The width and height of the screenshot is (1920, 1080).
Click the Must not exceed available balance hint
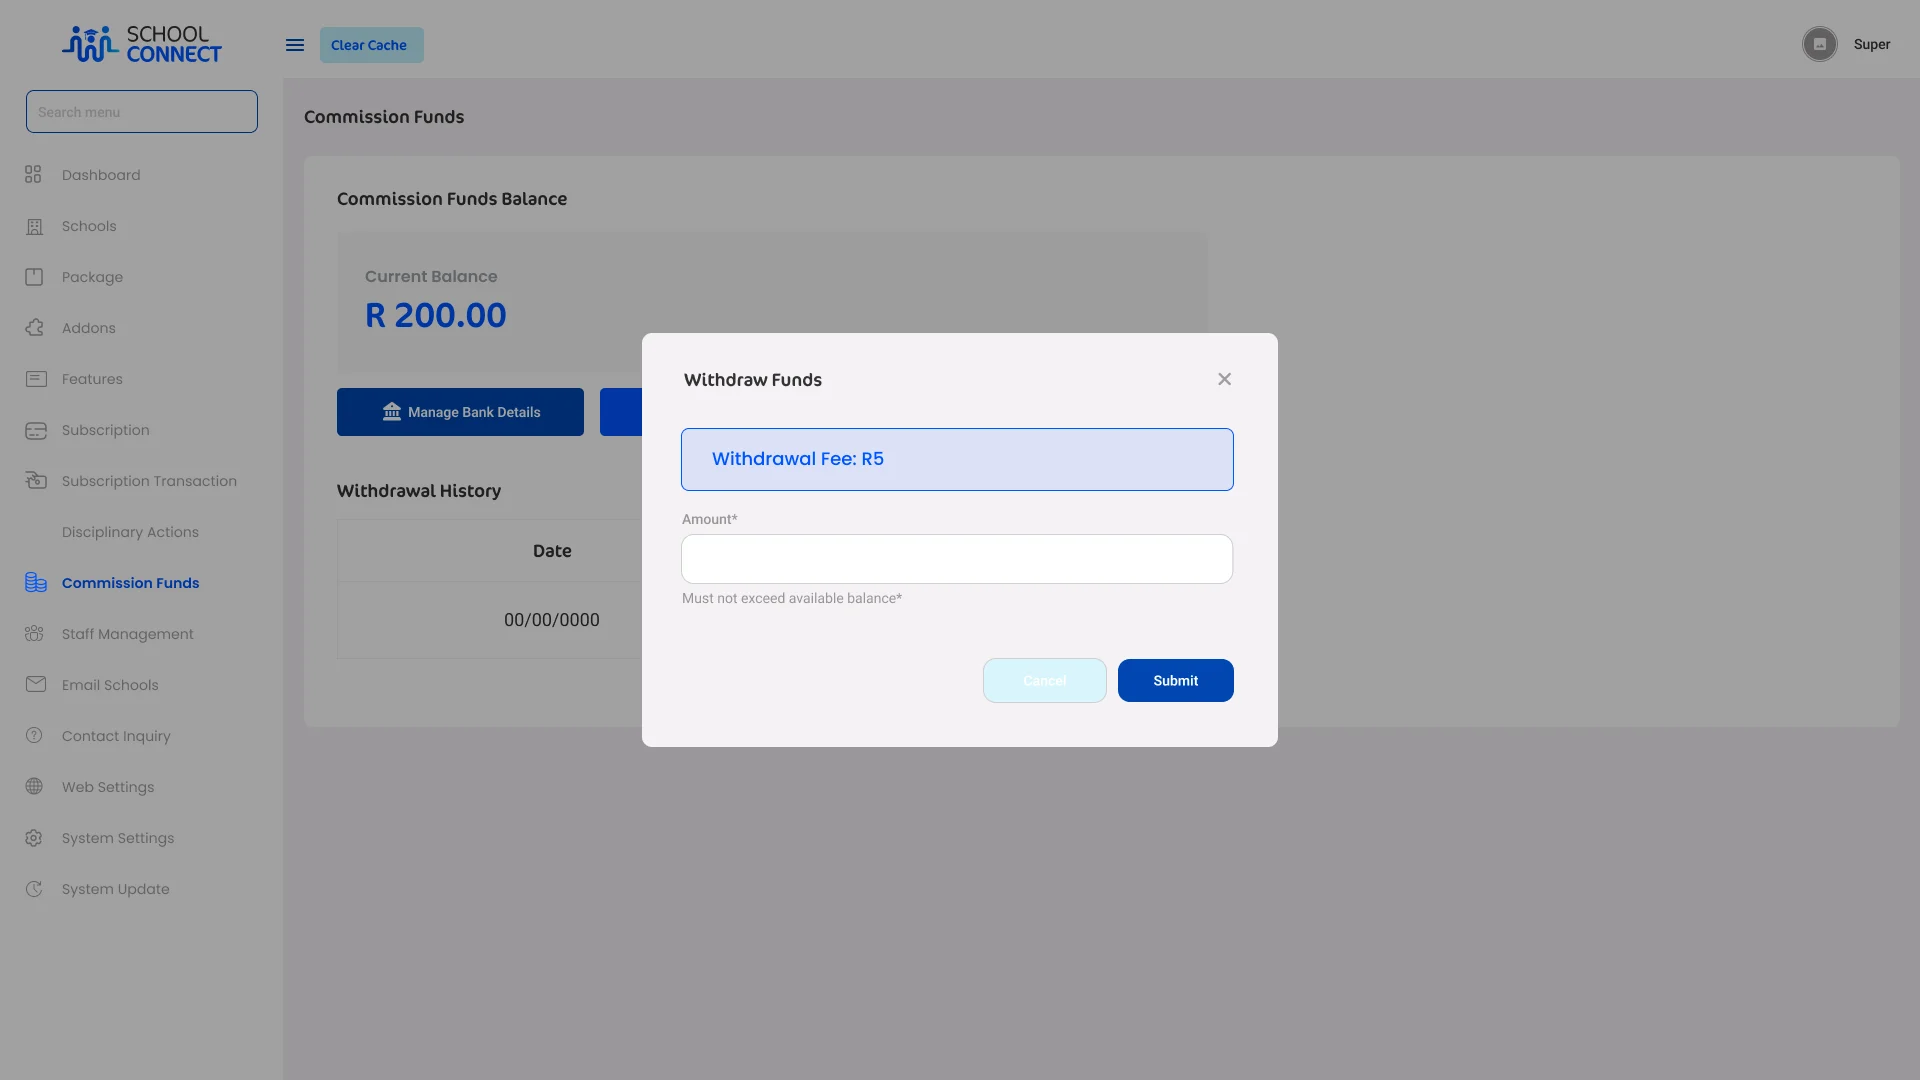coord(792,598)
